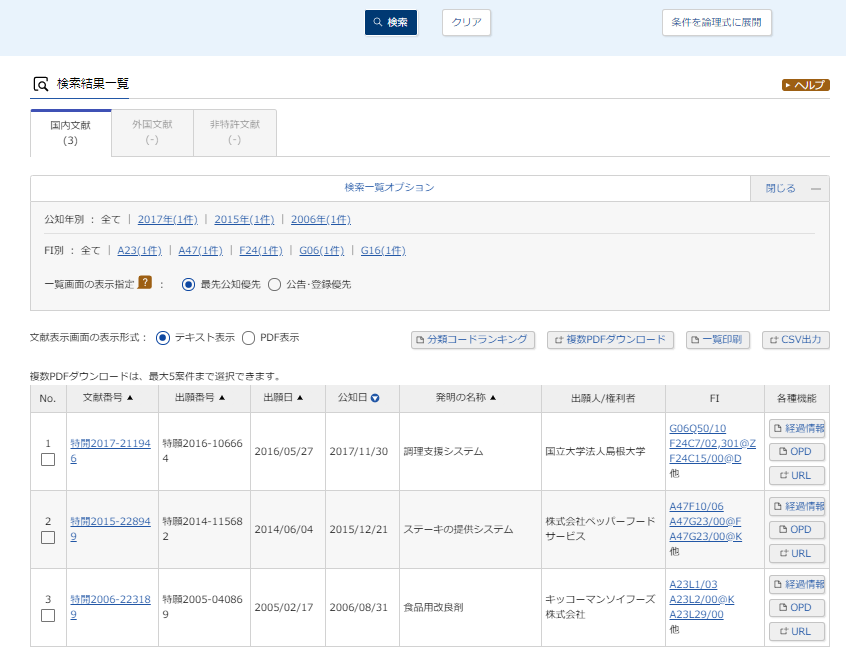Image resolution: width=846 pixels, height=660 pixels.
Task: Click the question mark help icon
Action: (145, 282)
